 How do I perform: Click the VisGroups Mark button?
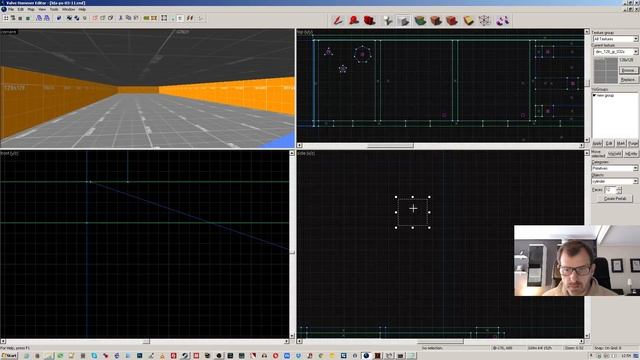click(621, 143)
